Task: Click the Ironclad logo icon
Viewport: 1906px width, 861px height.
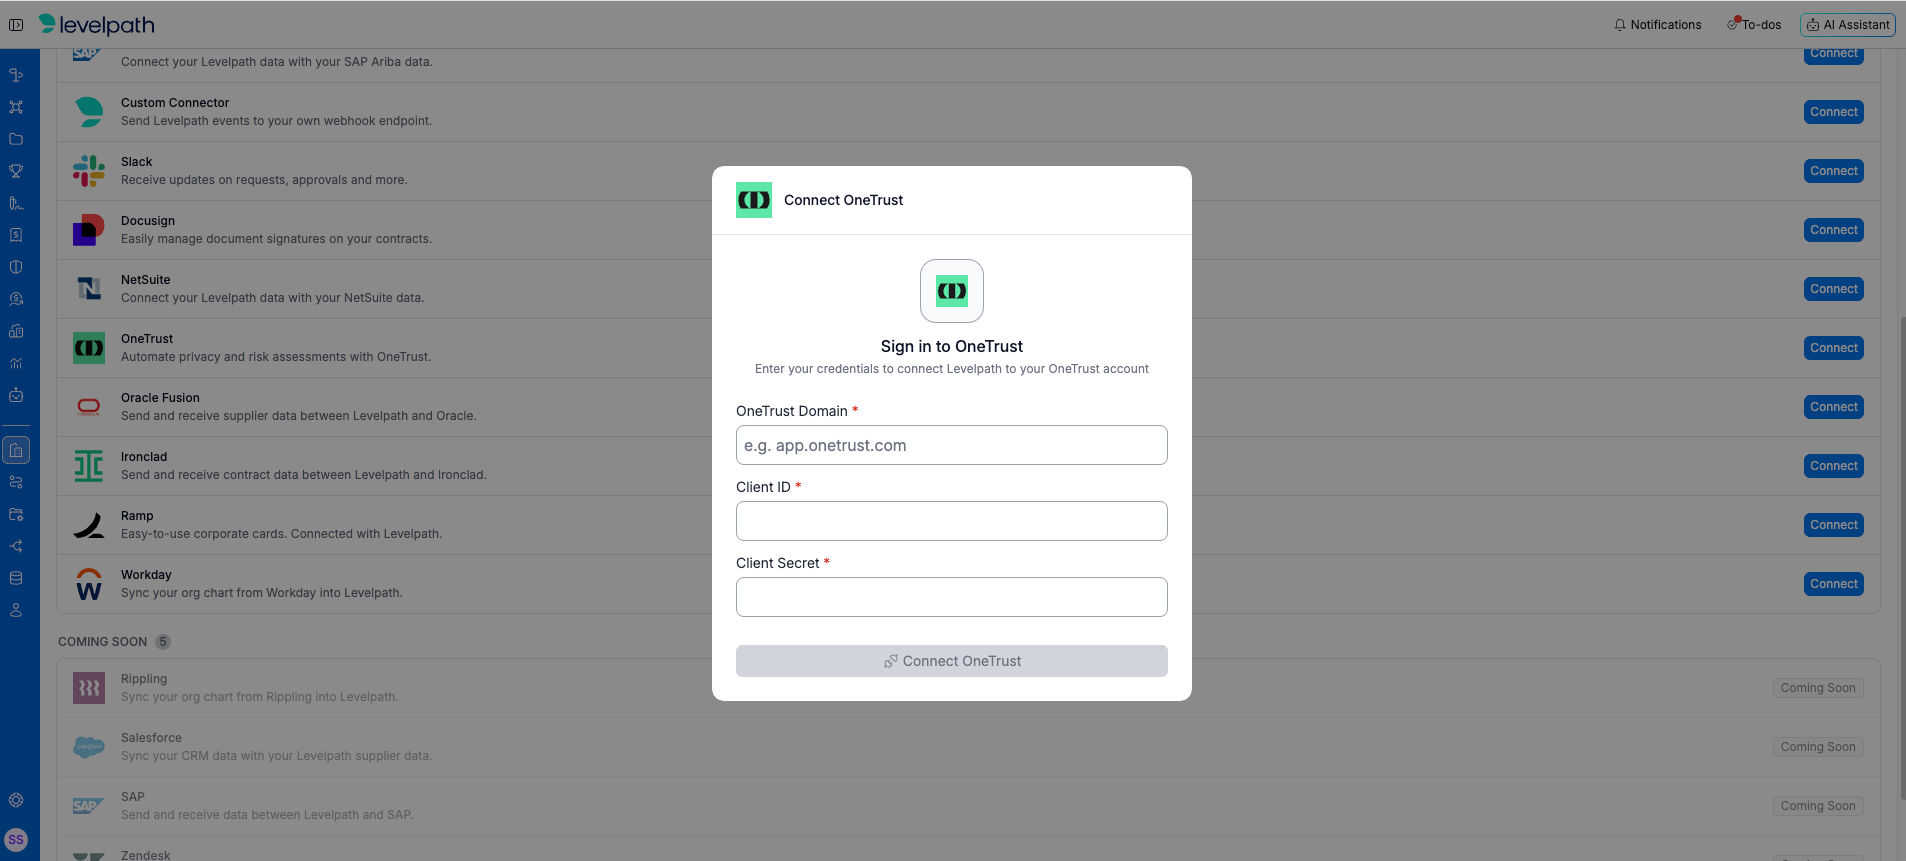Action: (x=89, y=466)
